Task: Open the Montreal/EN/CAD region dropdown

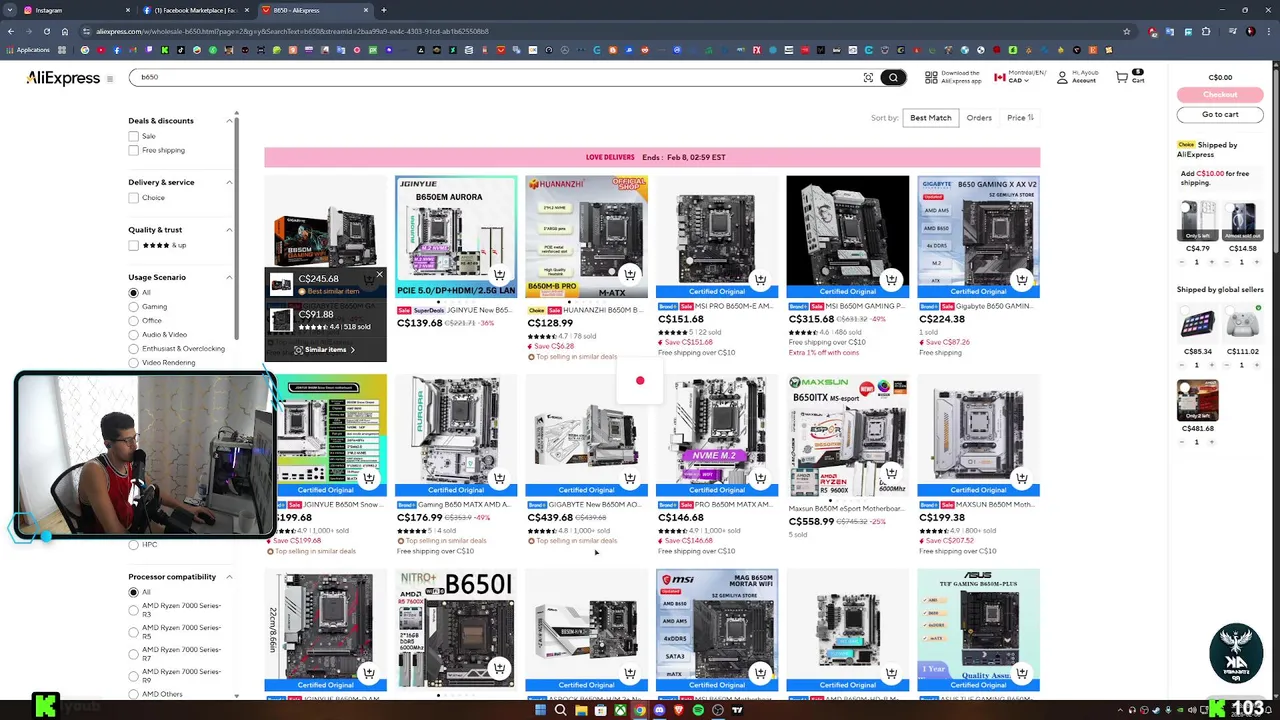Action: coord(1020,77)
